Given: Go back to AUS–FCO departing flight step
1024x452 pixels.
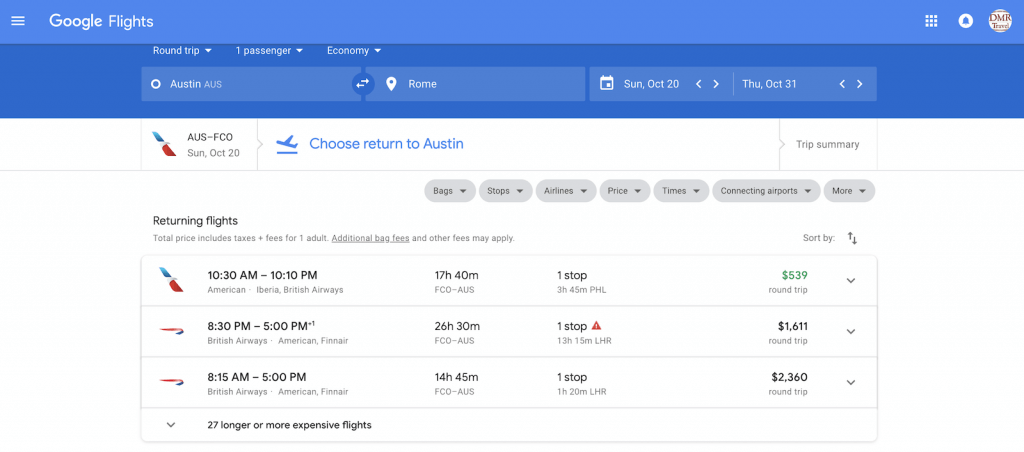Looking at the screenshot, I should click(x=199, y=144).
